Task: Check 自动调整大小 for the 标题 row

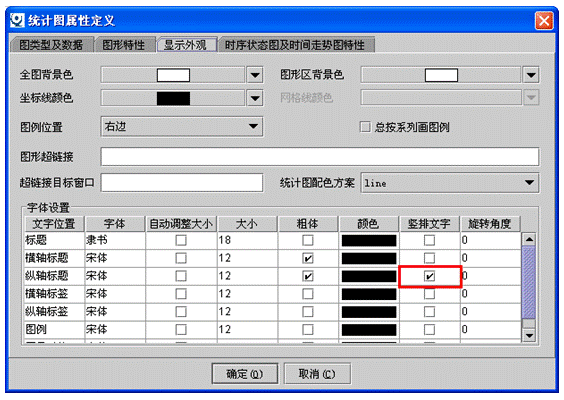Action: point(181,240)
